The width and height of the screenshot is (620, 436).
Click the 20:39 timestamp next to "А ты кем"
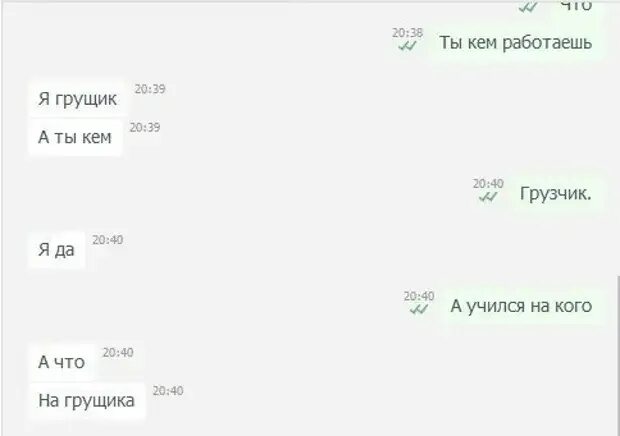[145, 127]
